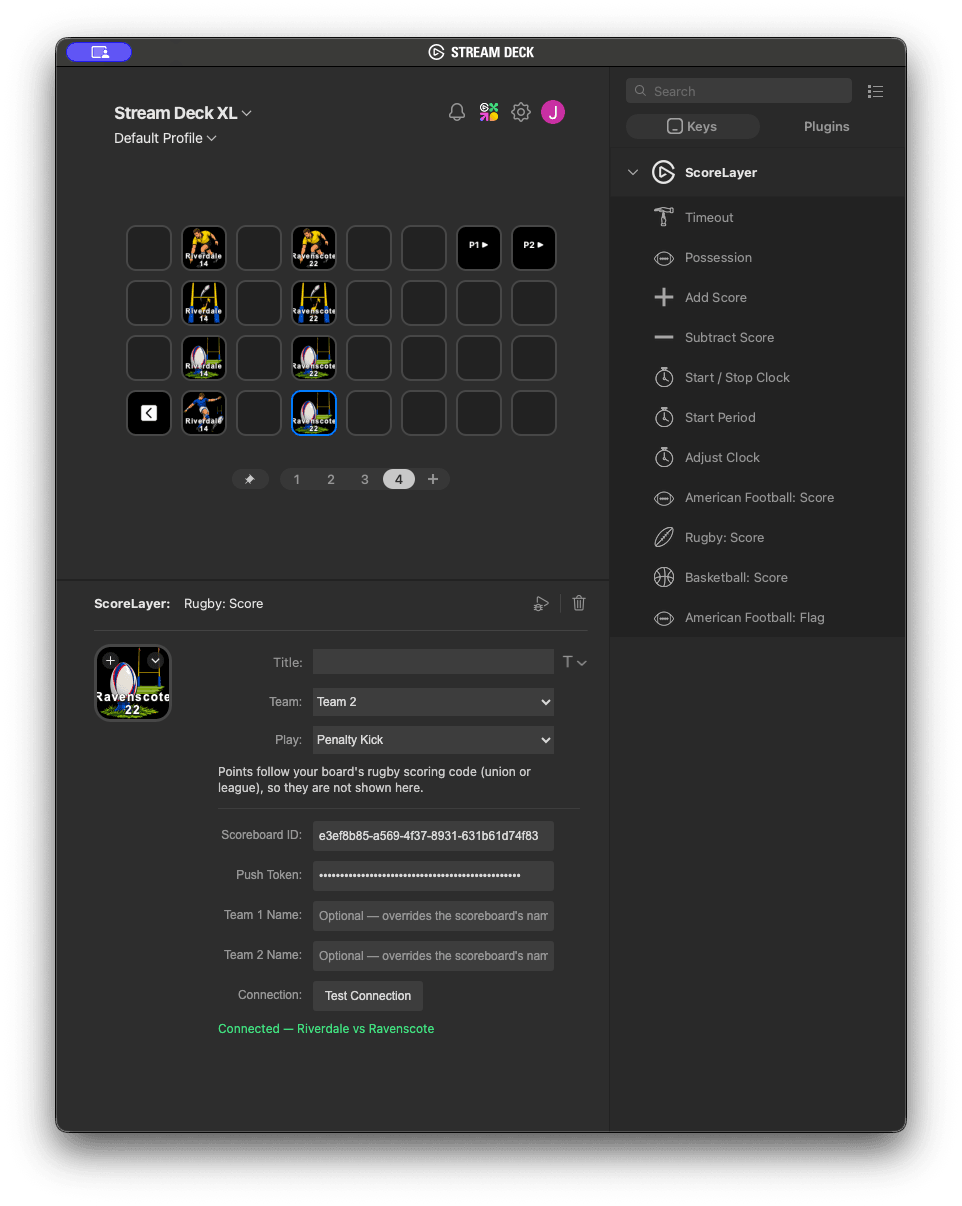Delete the action with the trash icon
The width and height of the screenshot is (962, 1206).
(x=579, y=603)
